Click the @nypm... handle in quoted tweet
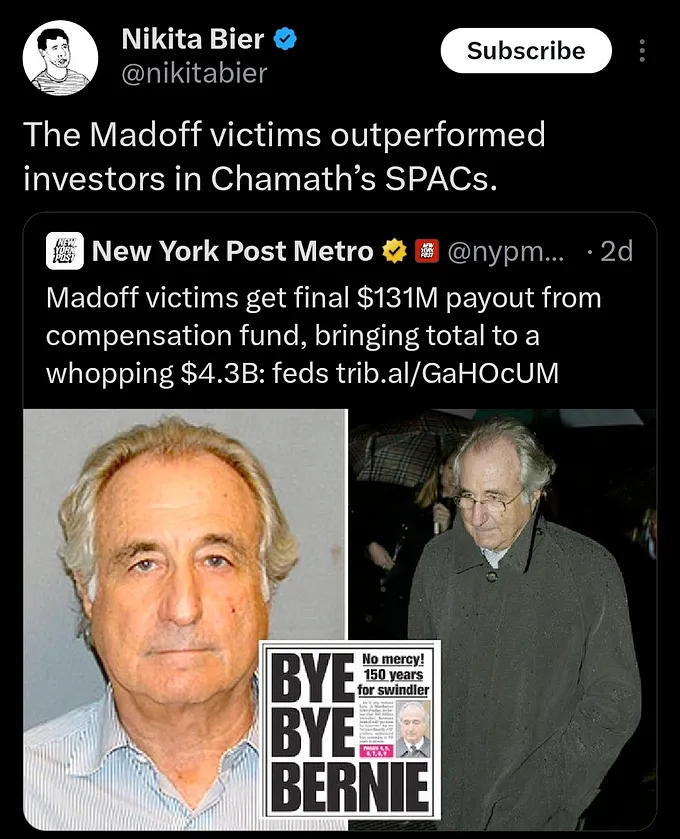 coord(505,251)
